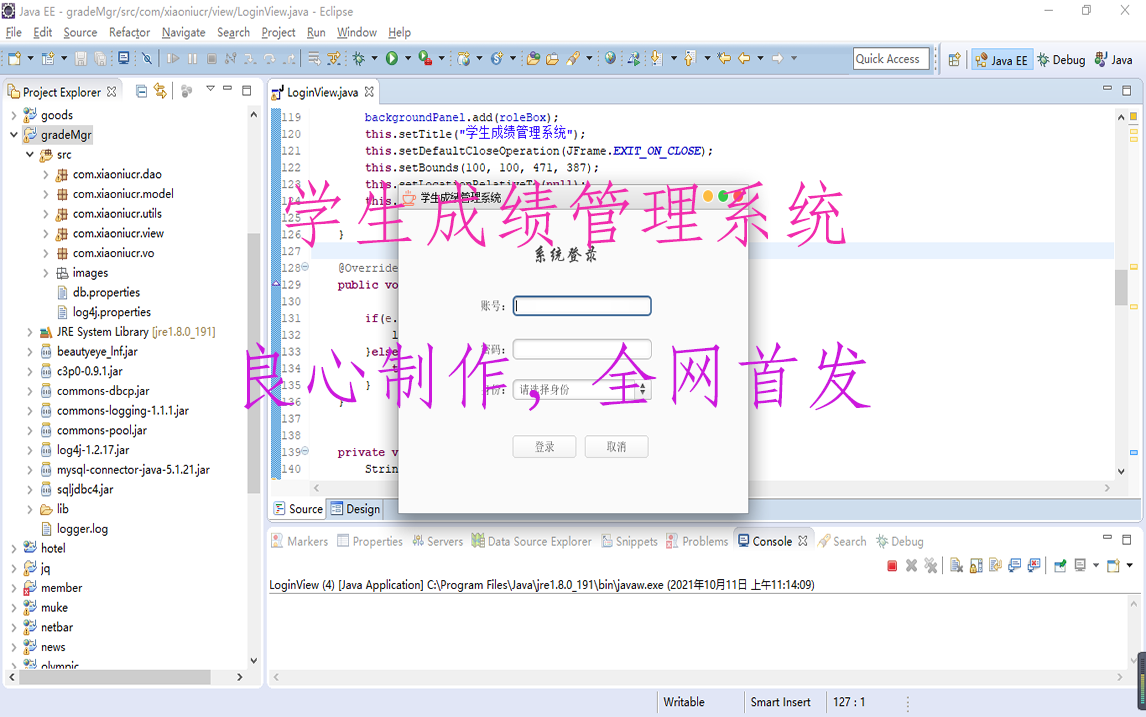Focus the account (账号) input field

click(582, 306)
